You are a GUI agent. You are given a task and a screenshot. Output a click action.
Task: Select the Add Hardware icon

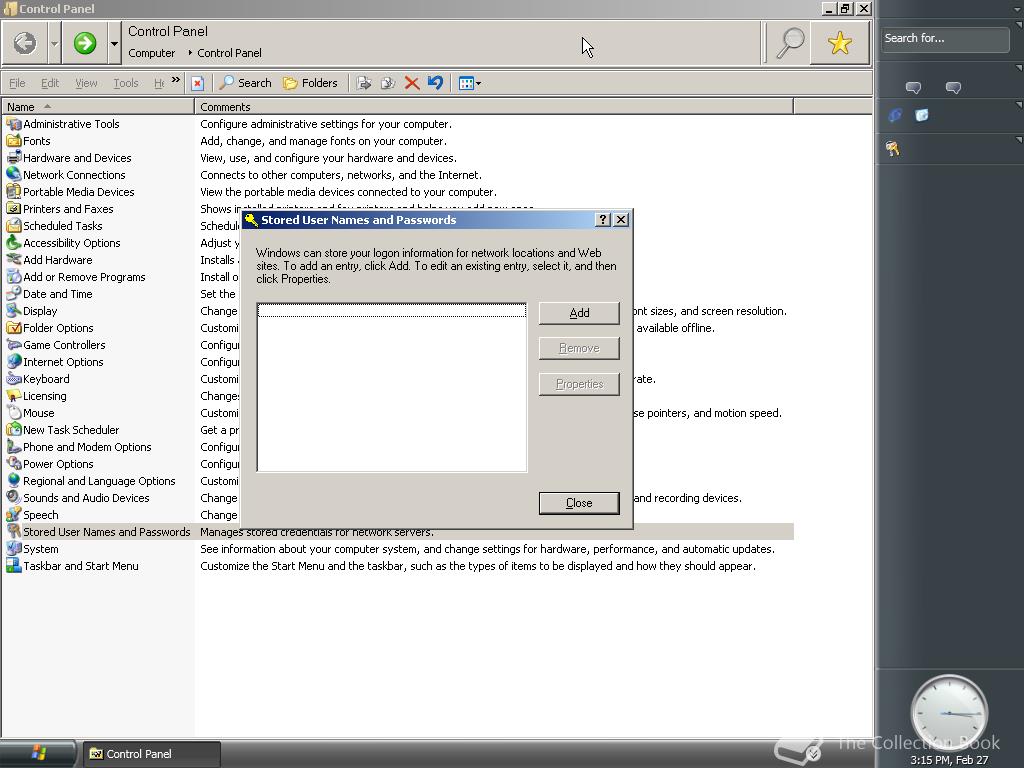(14, 259)
